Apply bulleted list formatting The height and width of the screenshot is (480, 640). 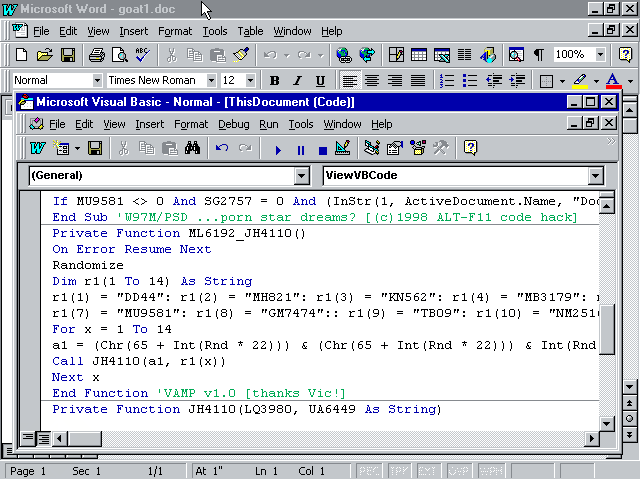click(x=470, y=80)
